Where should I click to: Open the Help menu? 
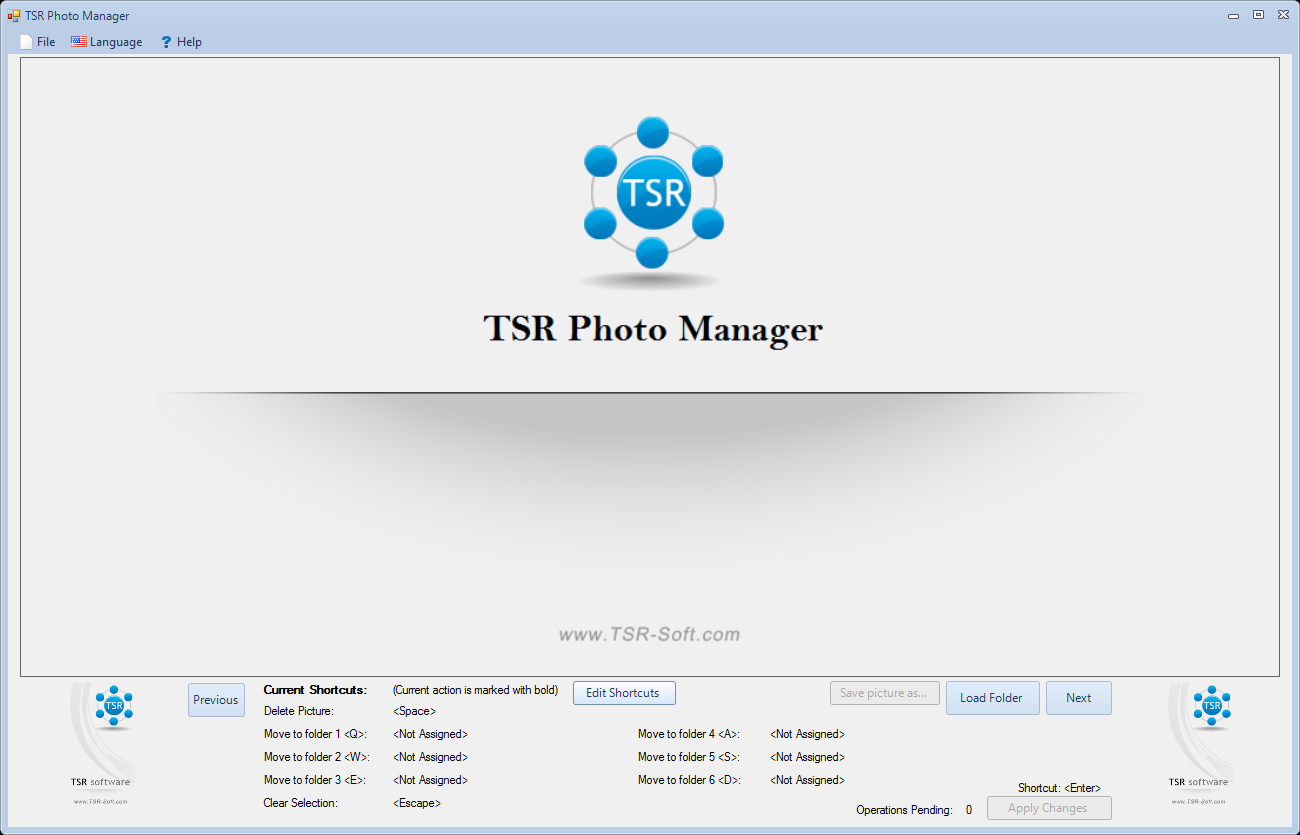click(x=181, y=42)
